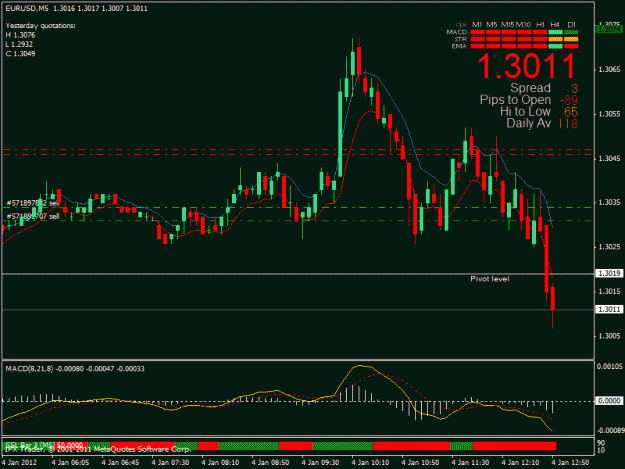625x469 pixels.
Task: Click the red MACD M1 signal cell
Action: coord(478,32)
